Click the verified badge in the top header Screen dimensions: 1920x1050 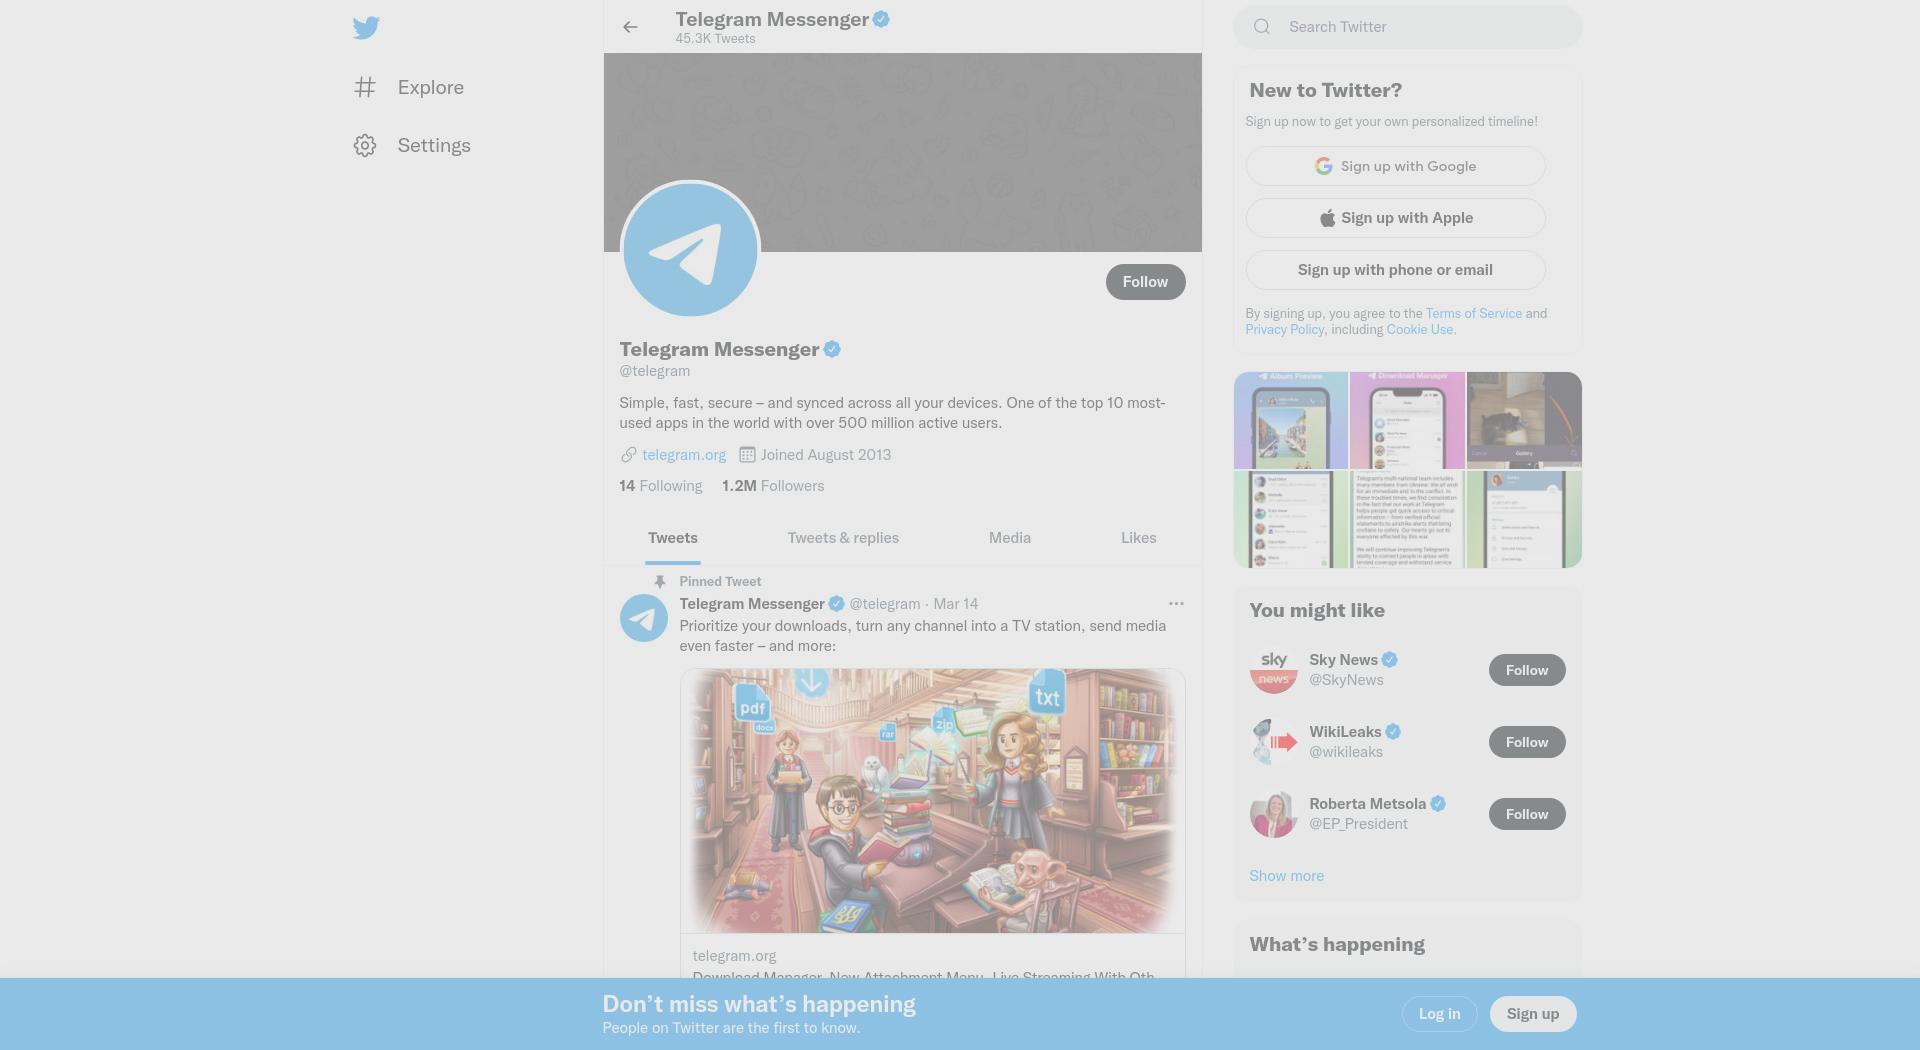[x=881, y=19]
